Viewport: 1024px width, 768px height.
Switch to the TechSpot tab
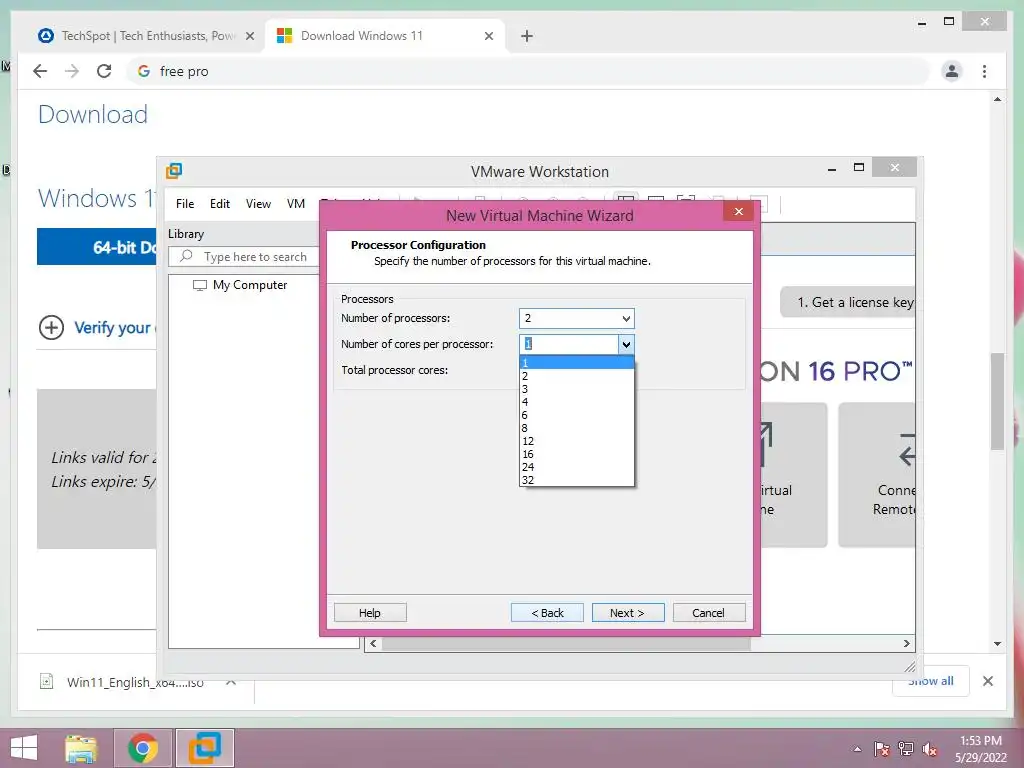(x=145, y=36)
